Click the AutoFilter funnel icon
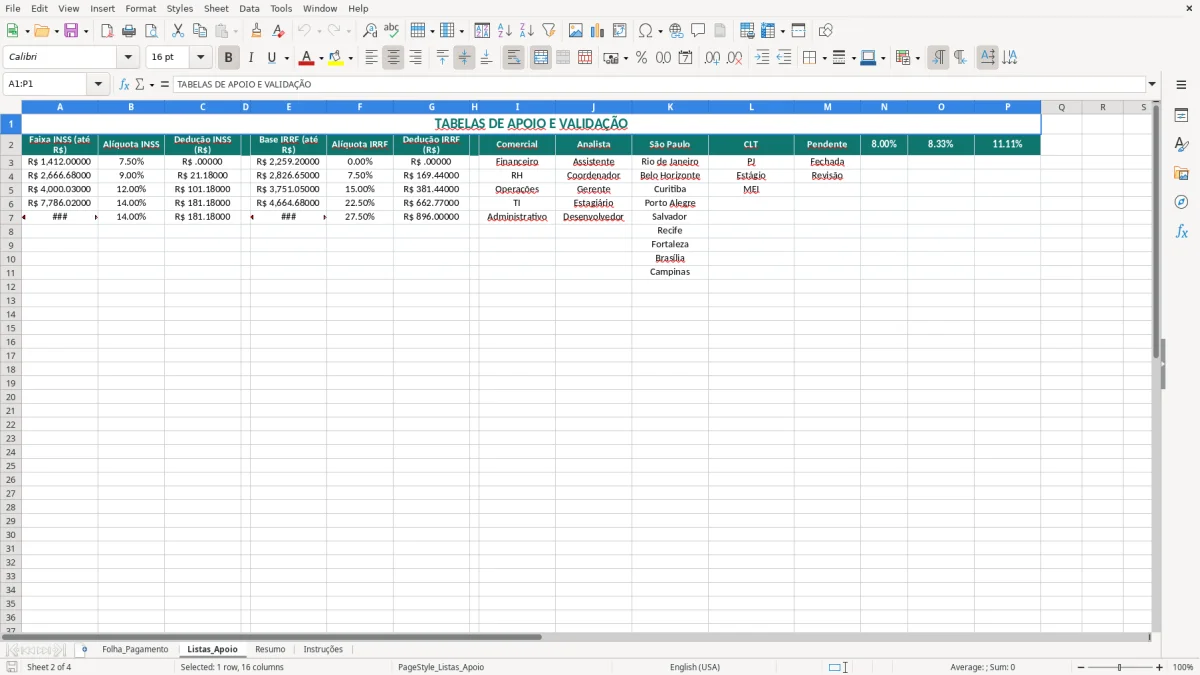This screenshot has height=675, width=1200. click(x=548, y=31)
